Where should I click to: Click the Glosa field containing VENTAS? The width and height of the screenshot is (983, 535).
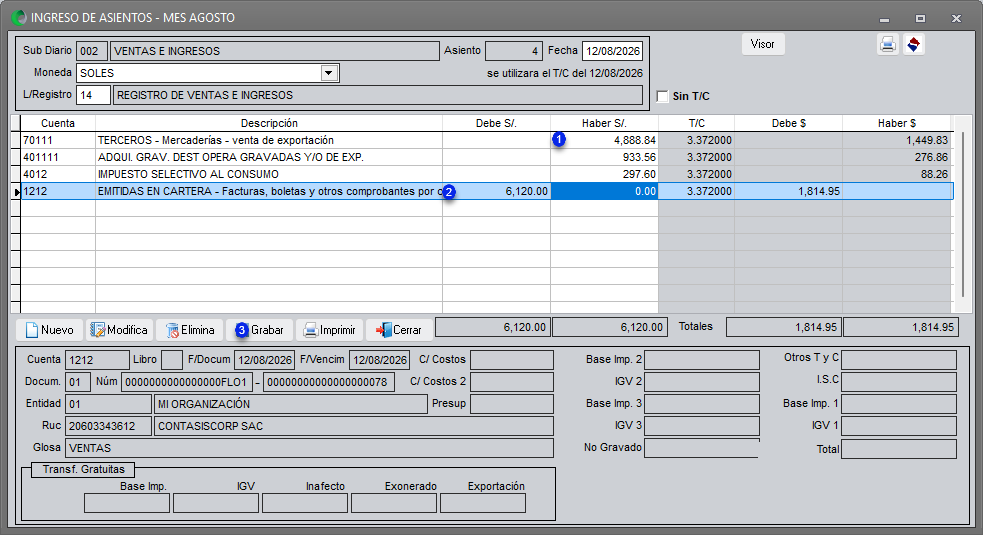[x=309, y=448]
